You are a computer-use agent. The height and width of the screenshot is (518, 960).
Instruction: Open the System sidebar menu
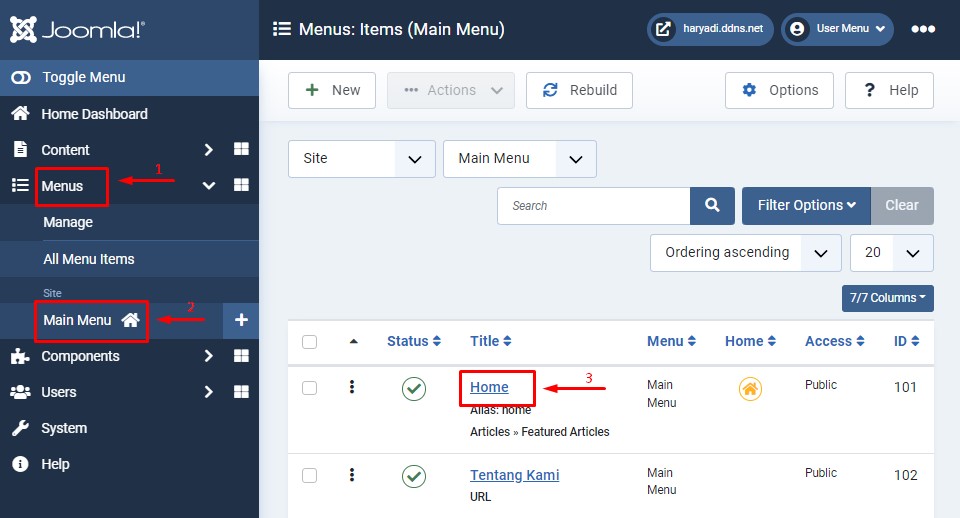tap(64, 428)
